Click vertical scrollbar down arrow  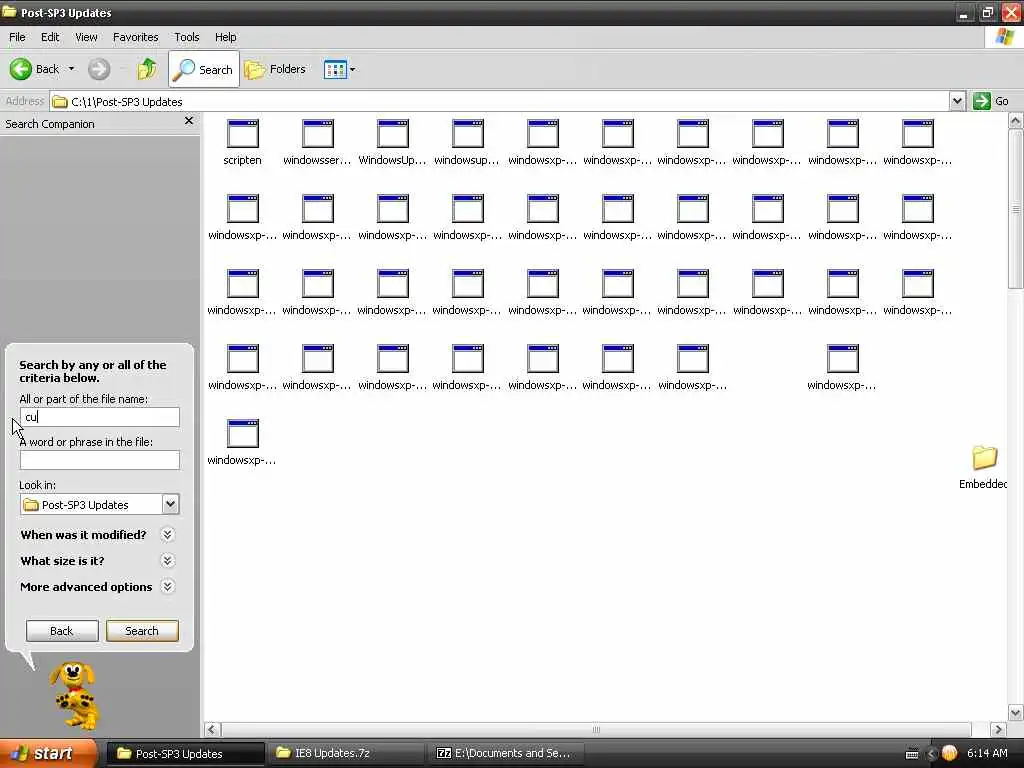(1016, 712)
